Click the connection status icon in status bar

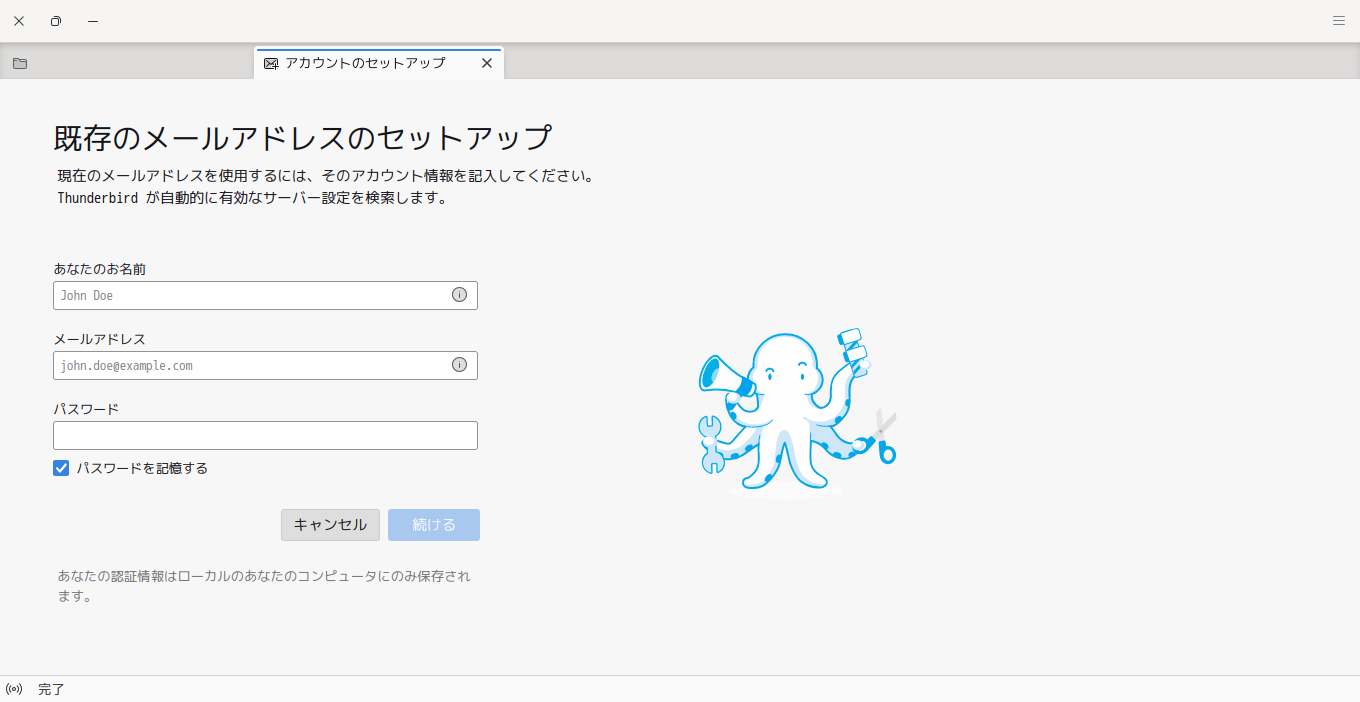14,689
